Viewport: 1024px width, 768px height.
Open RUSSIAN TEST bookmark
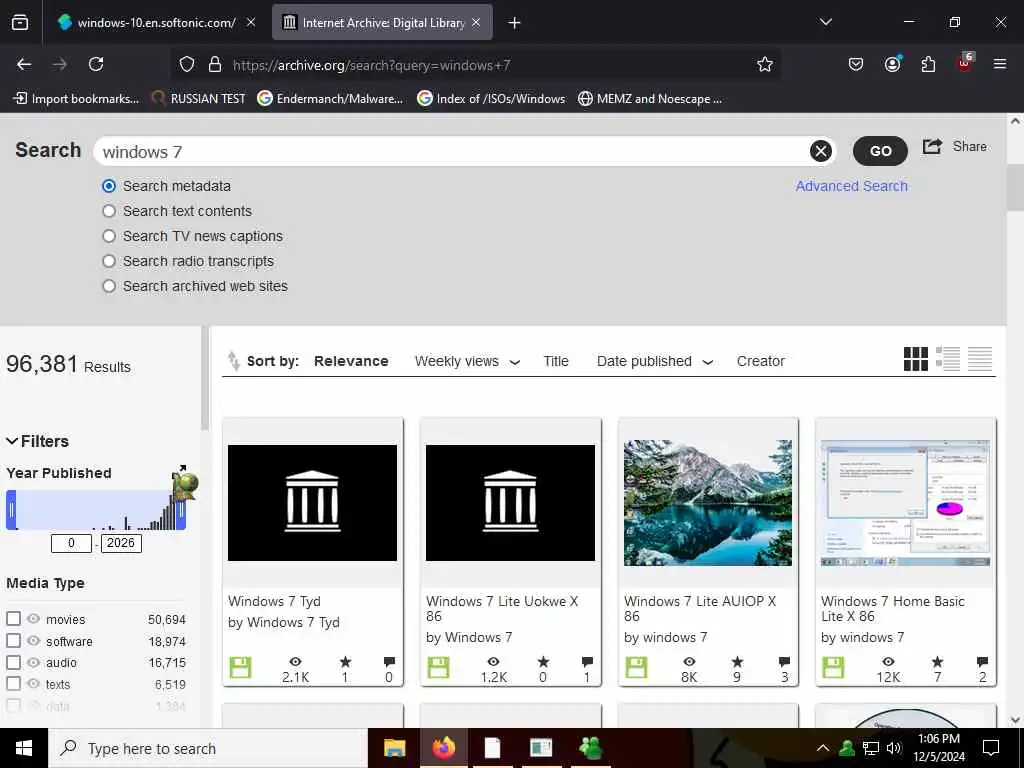[199, 99]
